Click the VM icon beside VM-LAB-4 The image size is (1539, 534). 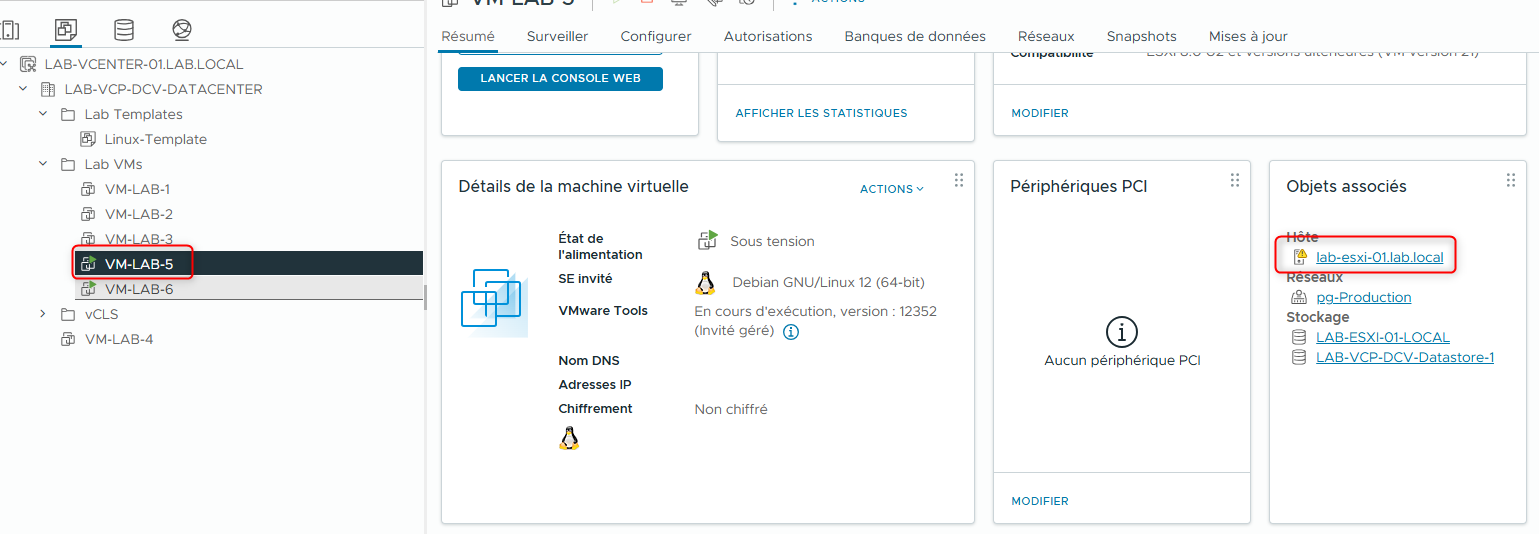click(x=68, y=339)
